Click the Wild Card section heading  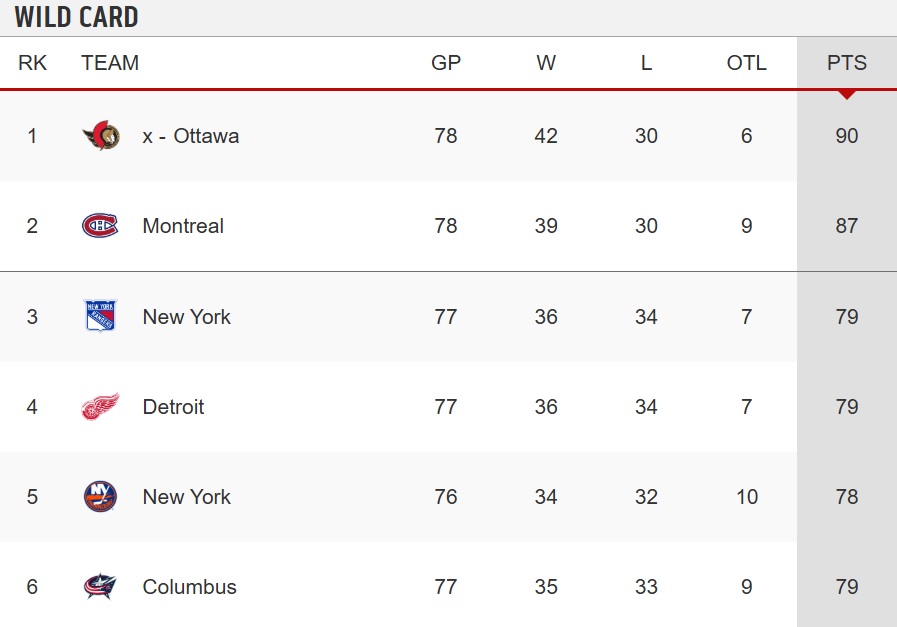coord(77,17)
